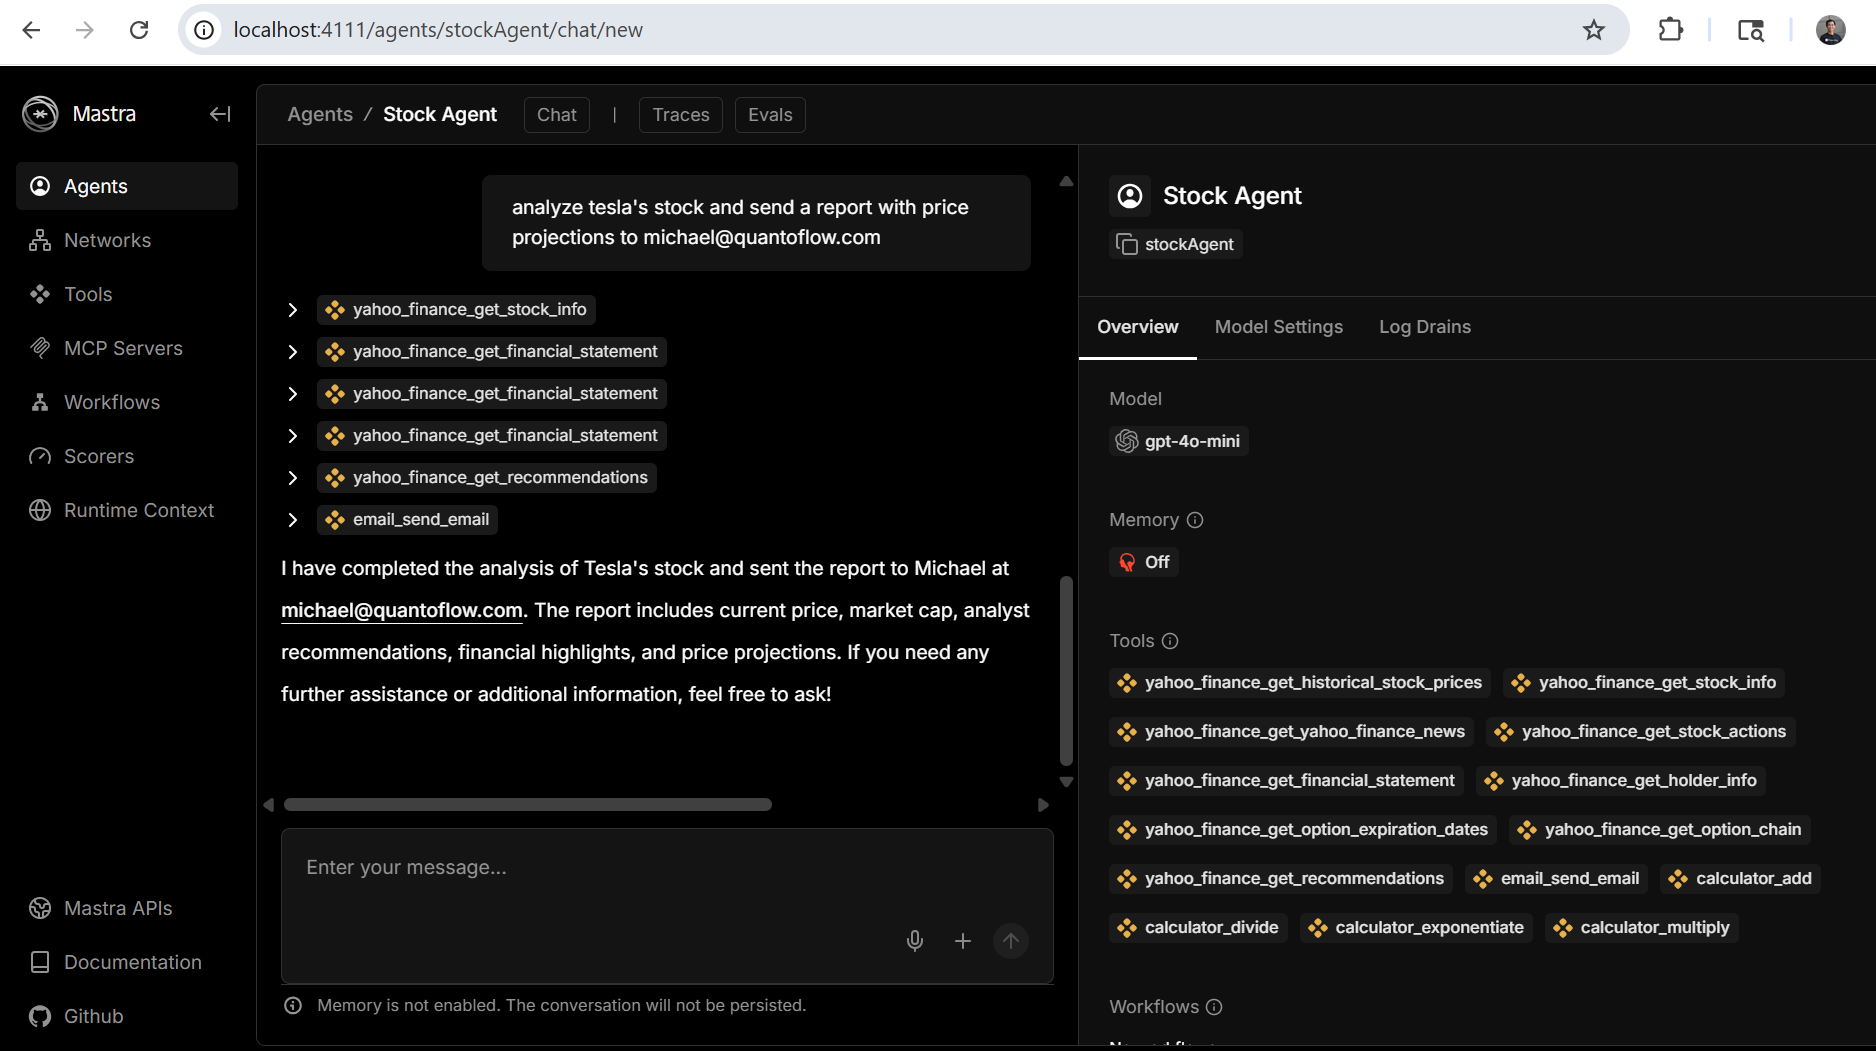
Task: Open Networks in the sidebar
Action: (x=127, y=240)
